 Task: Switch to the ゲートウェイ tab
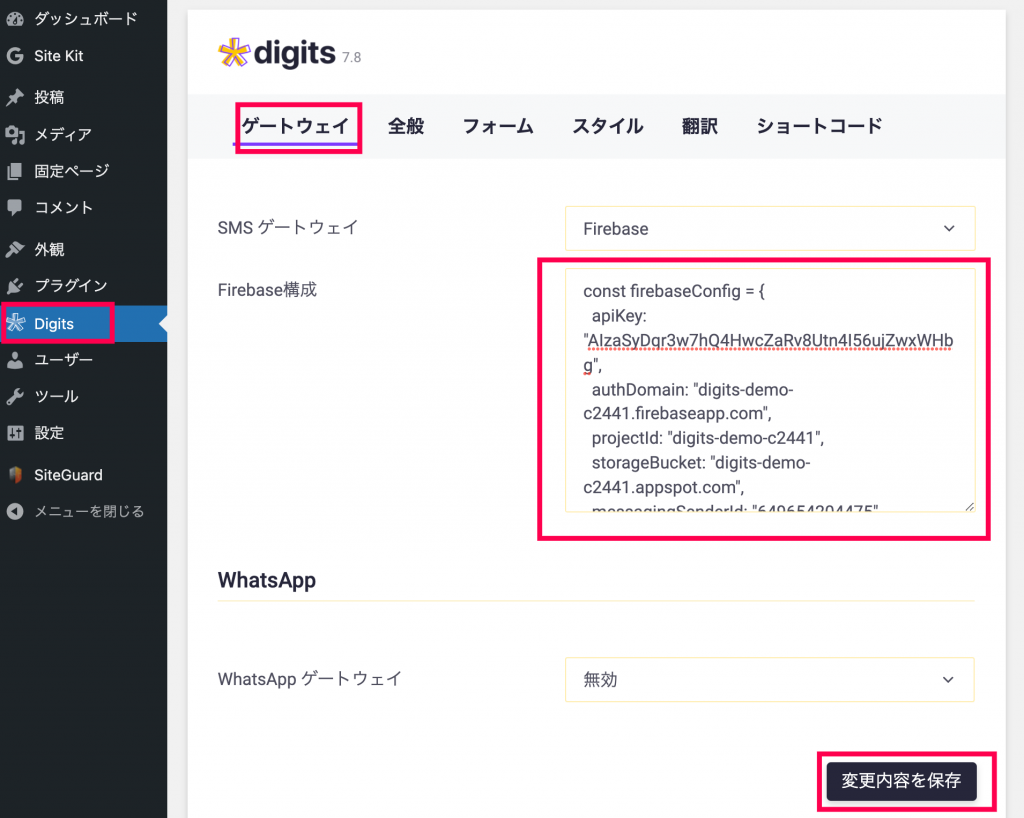(x=296, y=126)
